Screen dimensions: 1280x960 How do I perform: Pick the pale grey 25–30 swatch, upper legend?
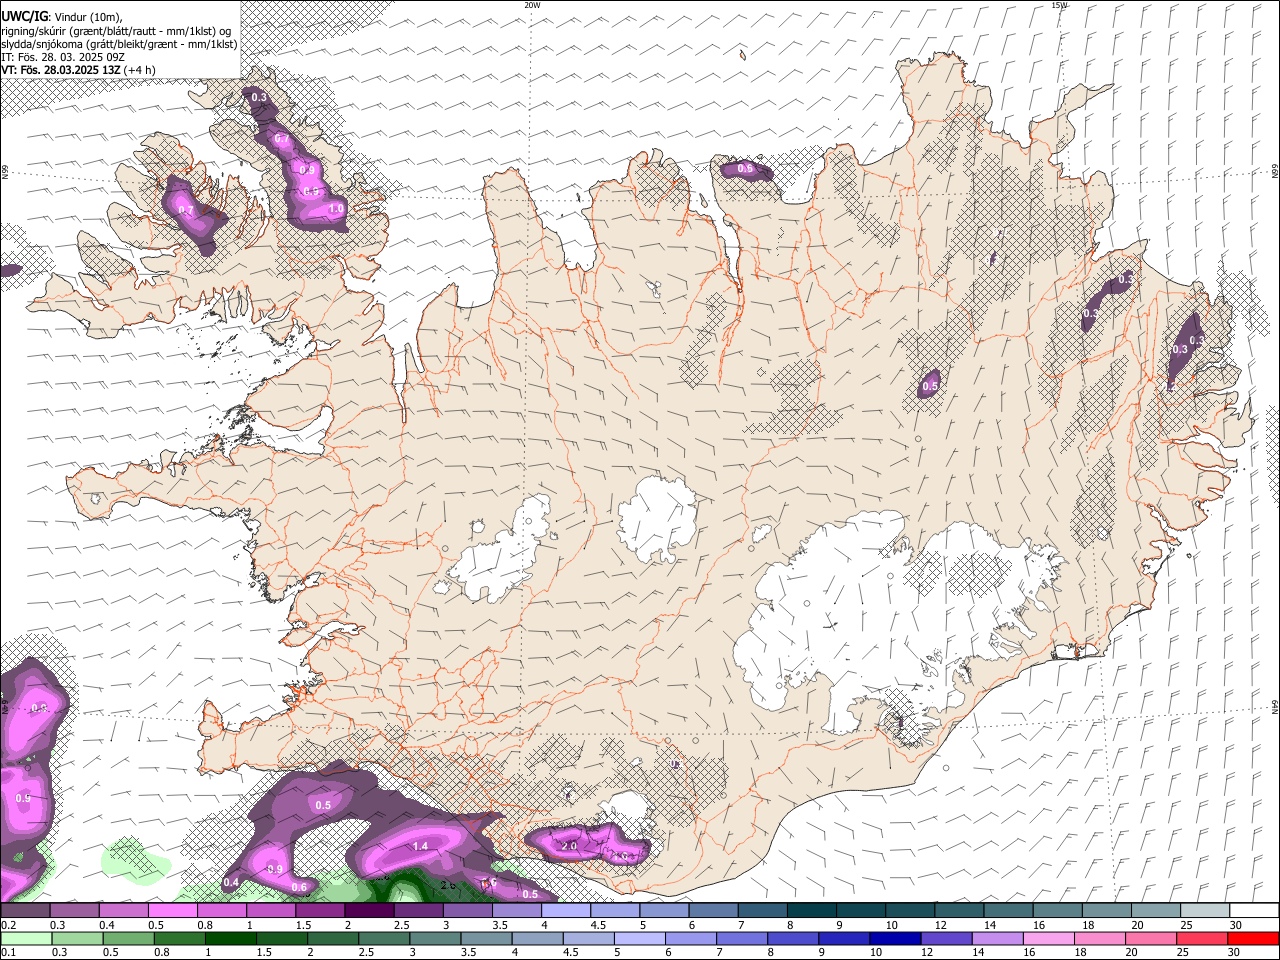coord(1206,911)
